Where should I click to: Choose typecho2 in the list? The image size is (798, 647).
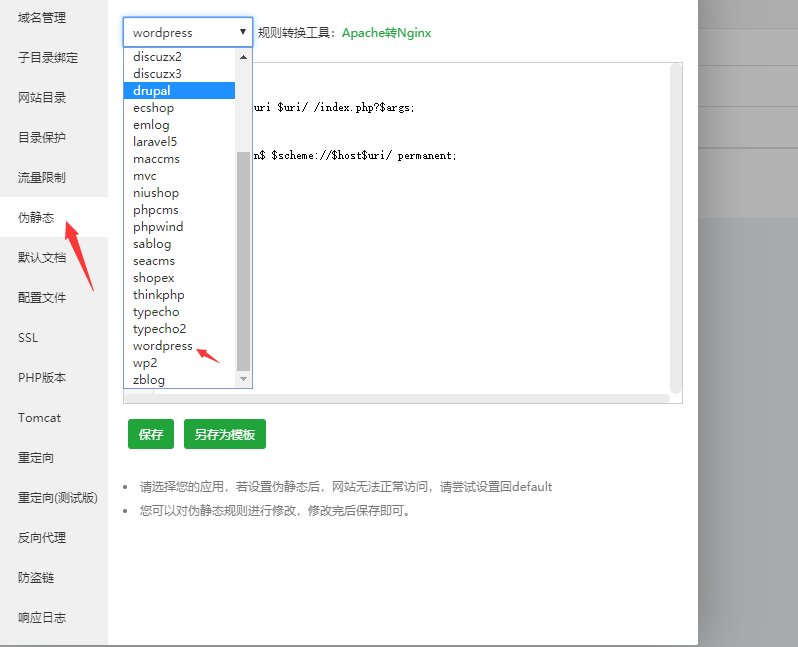[x=180, y=329]
